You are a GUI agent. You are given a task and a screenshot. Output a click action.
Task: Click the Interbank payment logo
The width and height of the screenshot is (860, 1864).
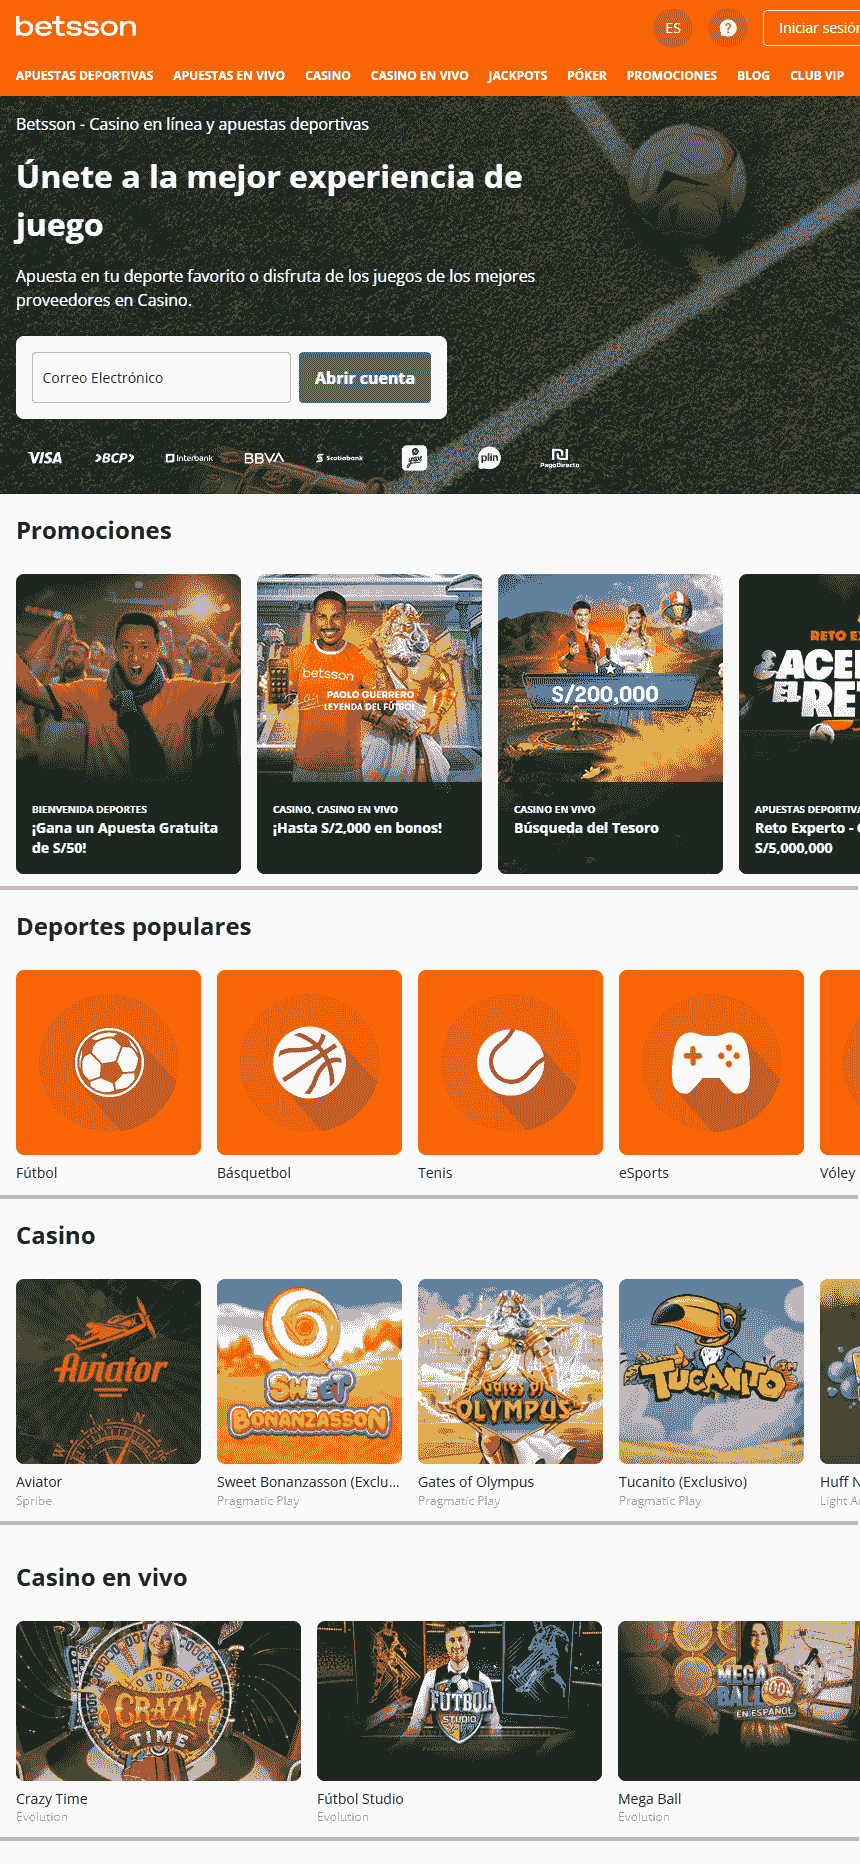[189, 458]
